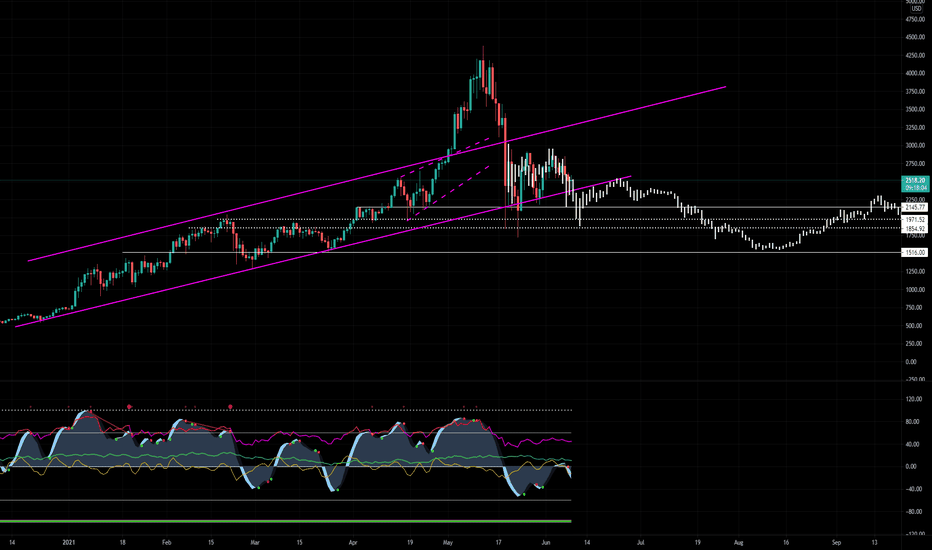Click the 1000.00 price axis label
Screen dimensions: 932x550
tap(915, 290)
